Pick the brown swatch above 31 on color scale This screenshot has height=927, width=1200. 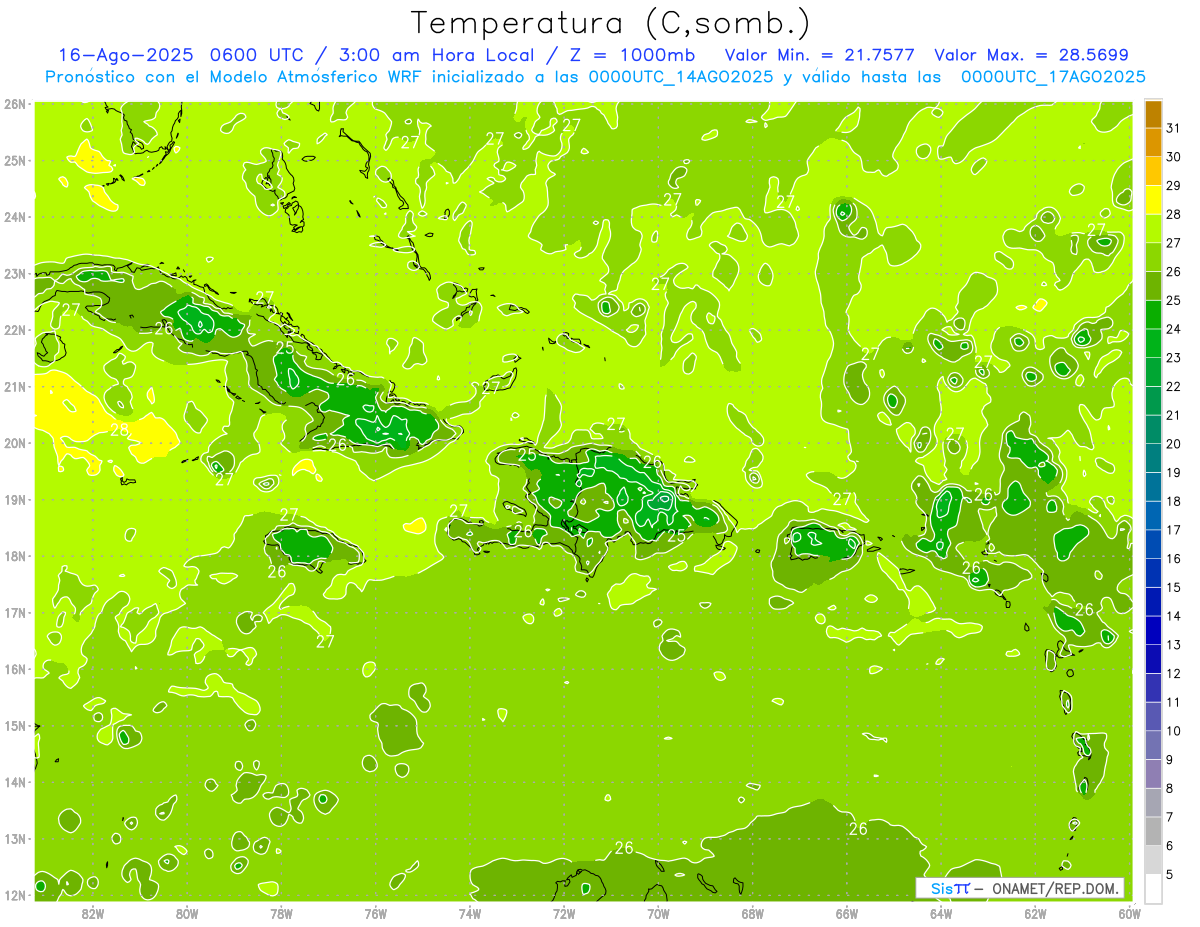tap(1153, 114)
